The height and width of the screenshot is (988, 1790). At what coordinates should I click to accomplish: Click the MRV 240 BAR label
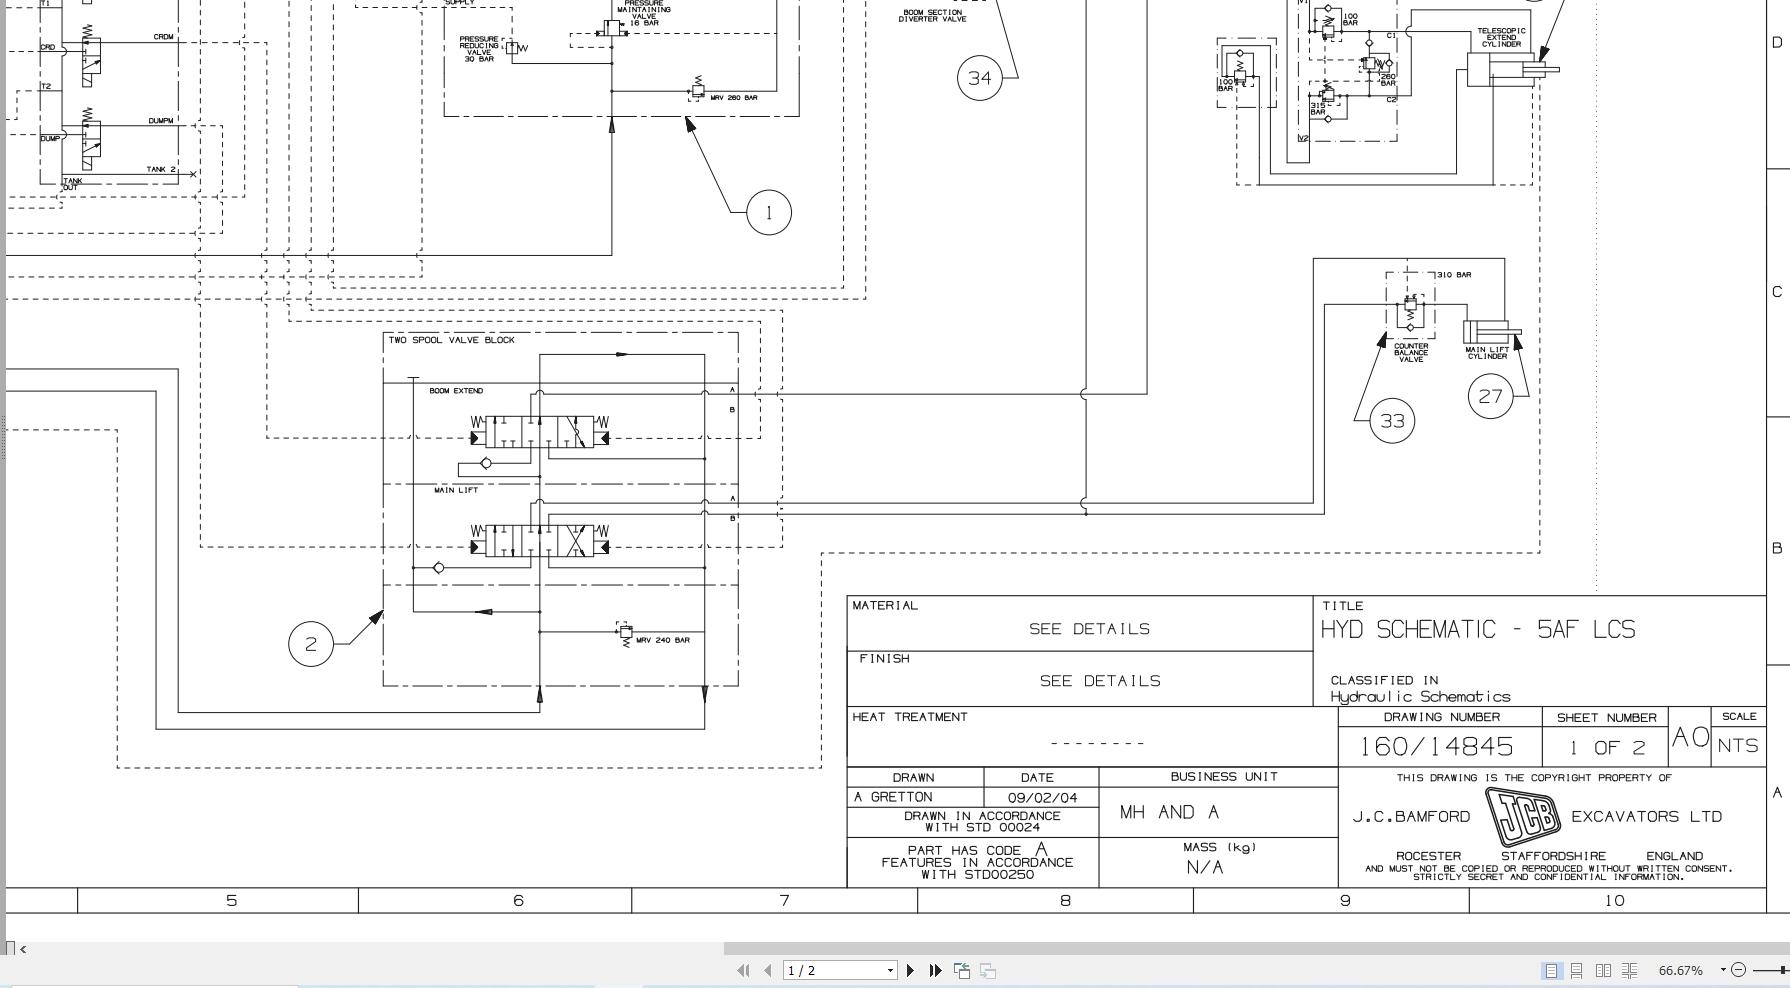[663, 640]
